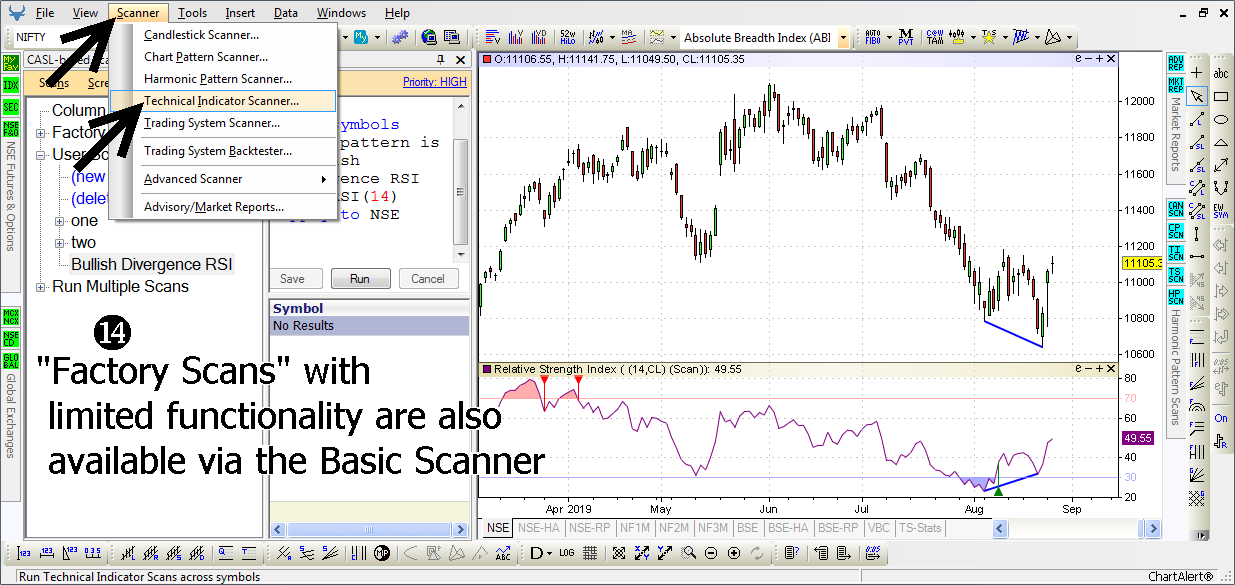This screenshot has width=1235, height=585.
Task: Click the 52w HiLo icon
Action: (567, 38)
